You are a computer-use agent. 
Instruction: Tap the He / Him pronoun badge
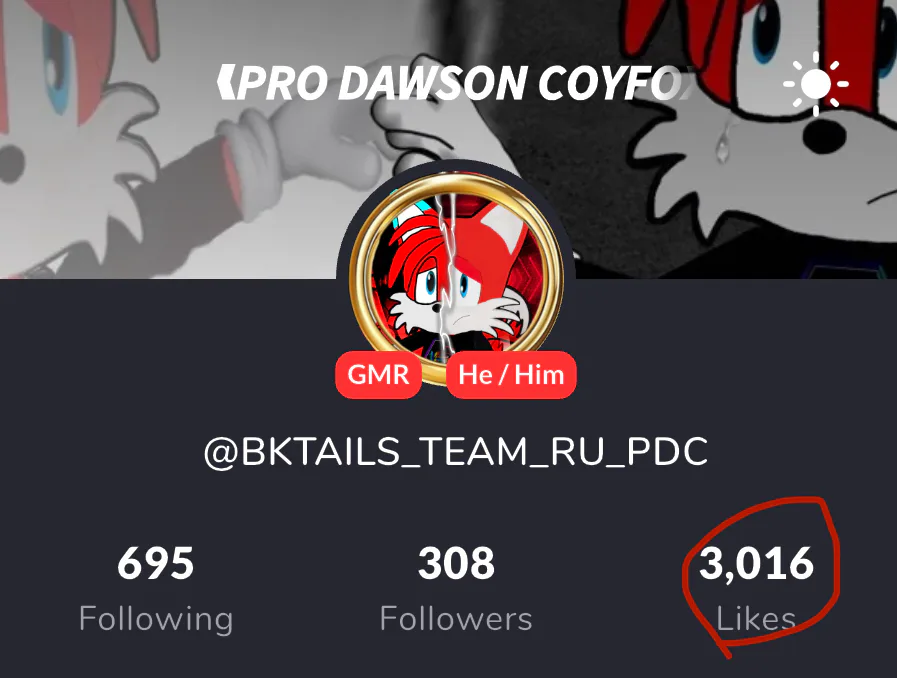click(511, 375)
